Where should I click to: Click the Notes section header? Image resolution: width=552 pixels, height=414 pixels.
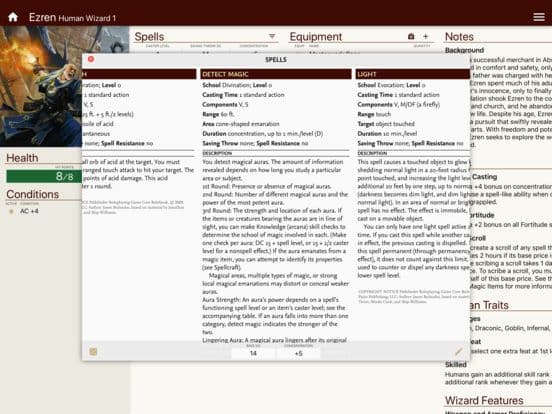tap(459, 37)
